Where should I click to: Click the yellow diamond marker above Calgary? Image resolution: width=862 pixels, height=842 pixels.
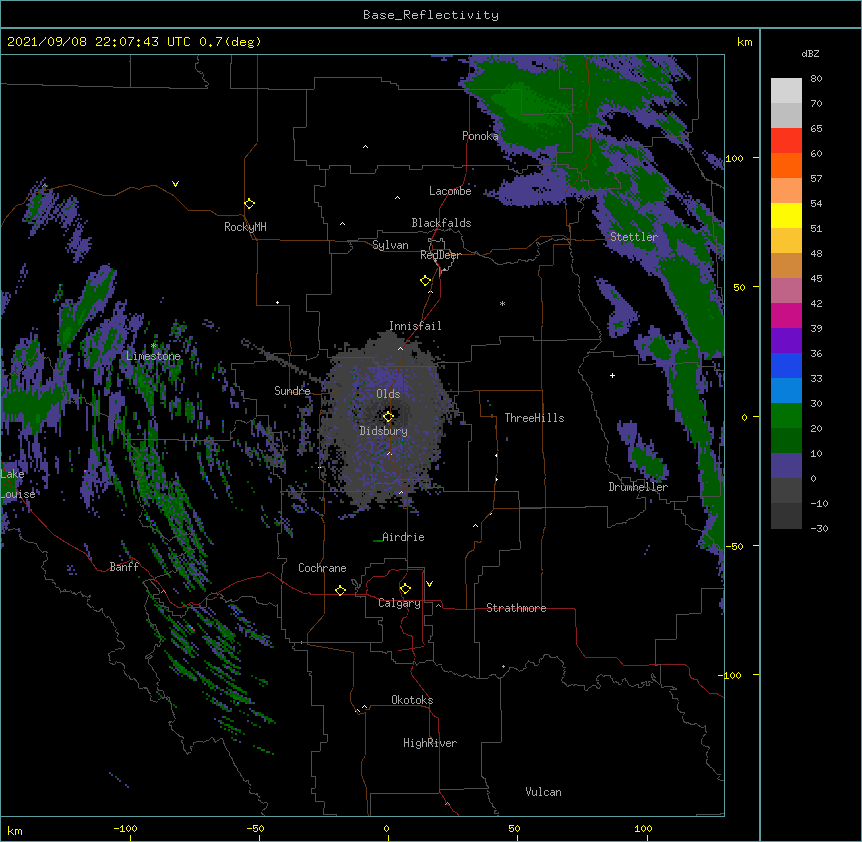[x=405, y=589]
